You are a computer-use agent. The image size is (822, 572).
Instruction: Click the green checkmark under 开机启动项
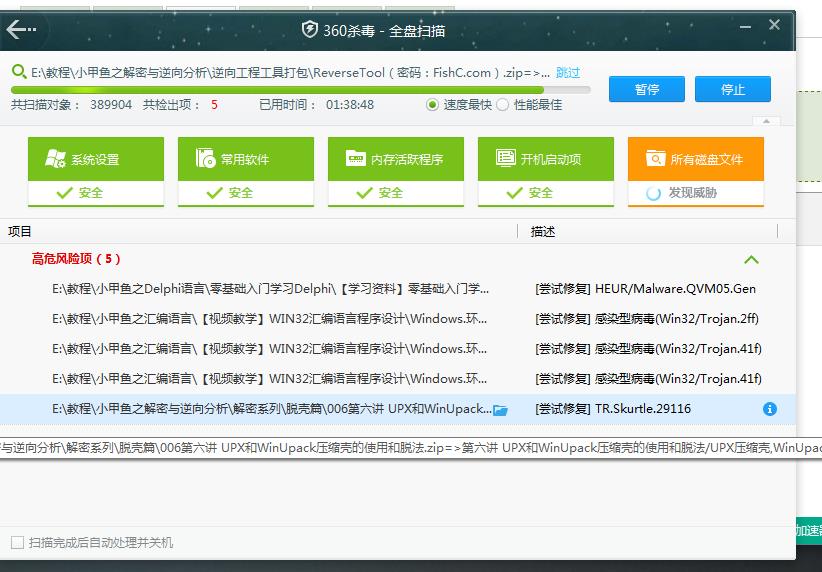coord(514,193)
